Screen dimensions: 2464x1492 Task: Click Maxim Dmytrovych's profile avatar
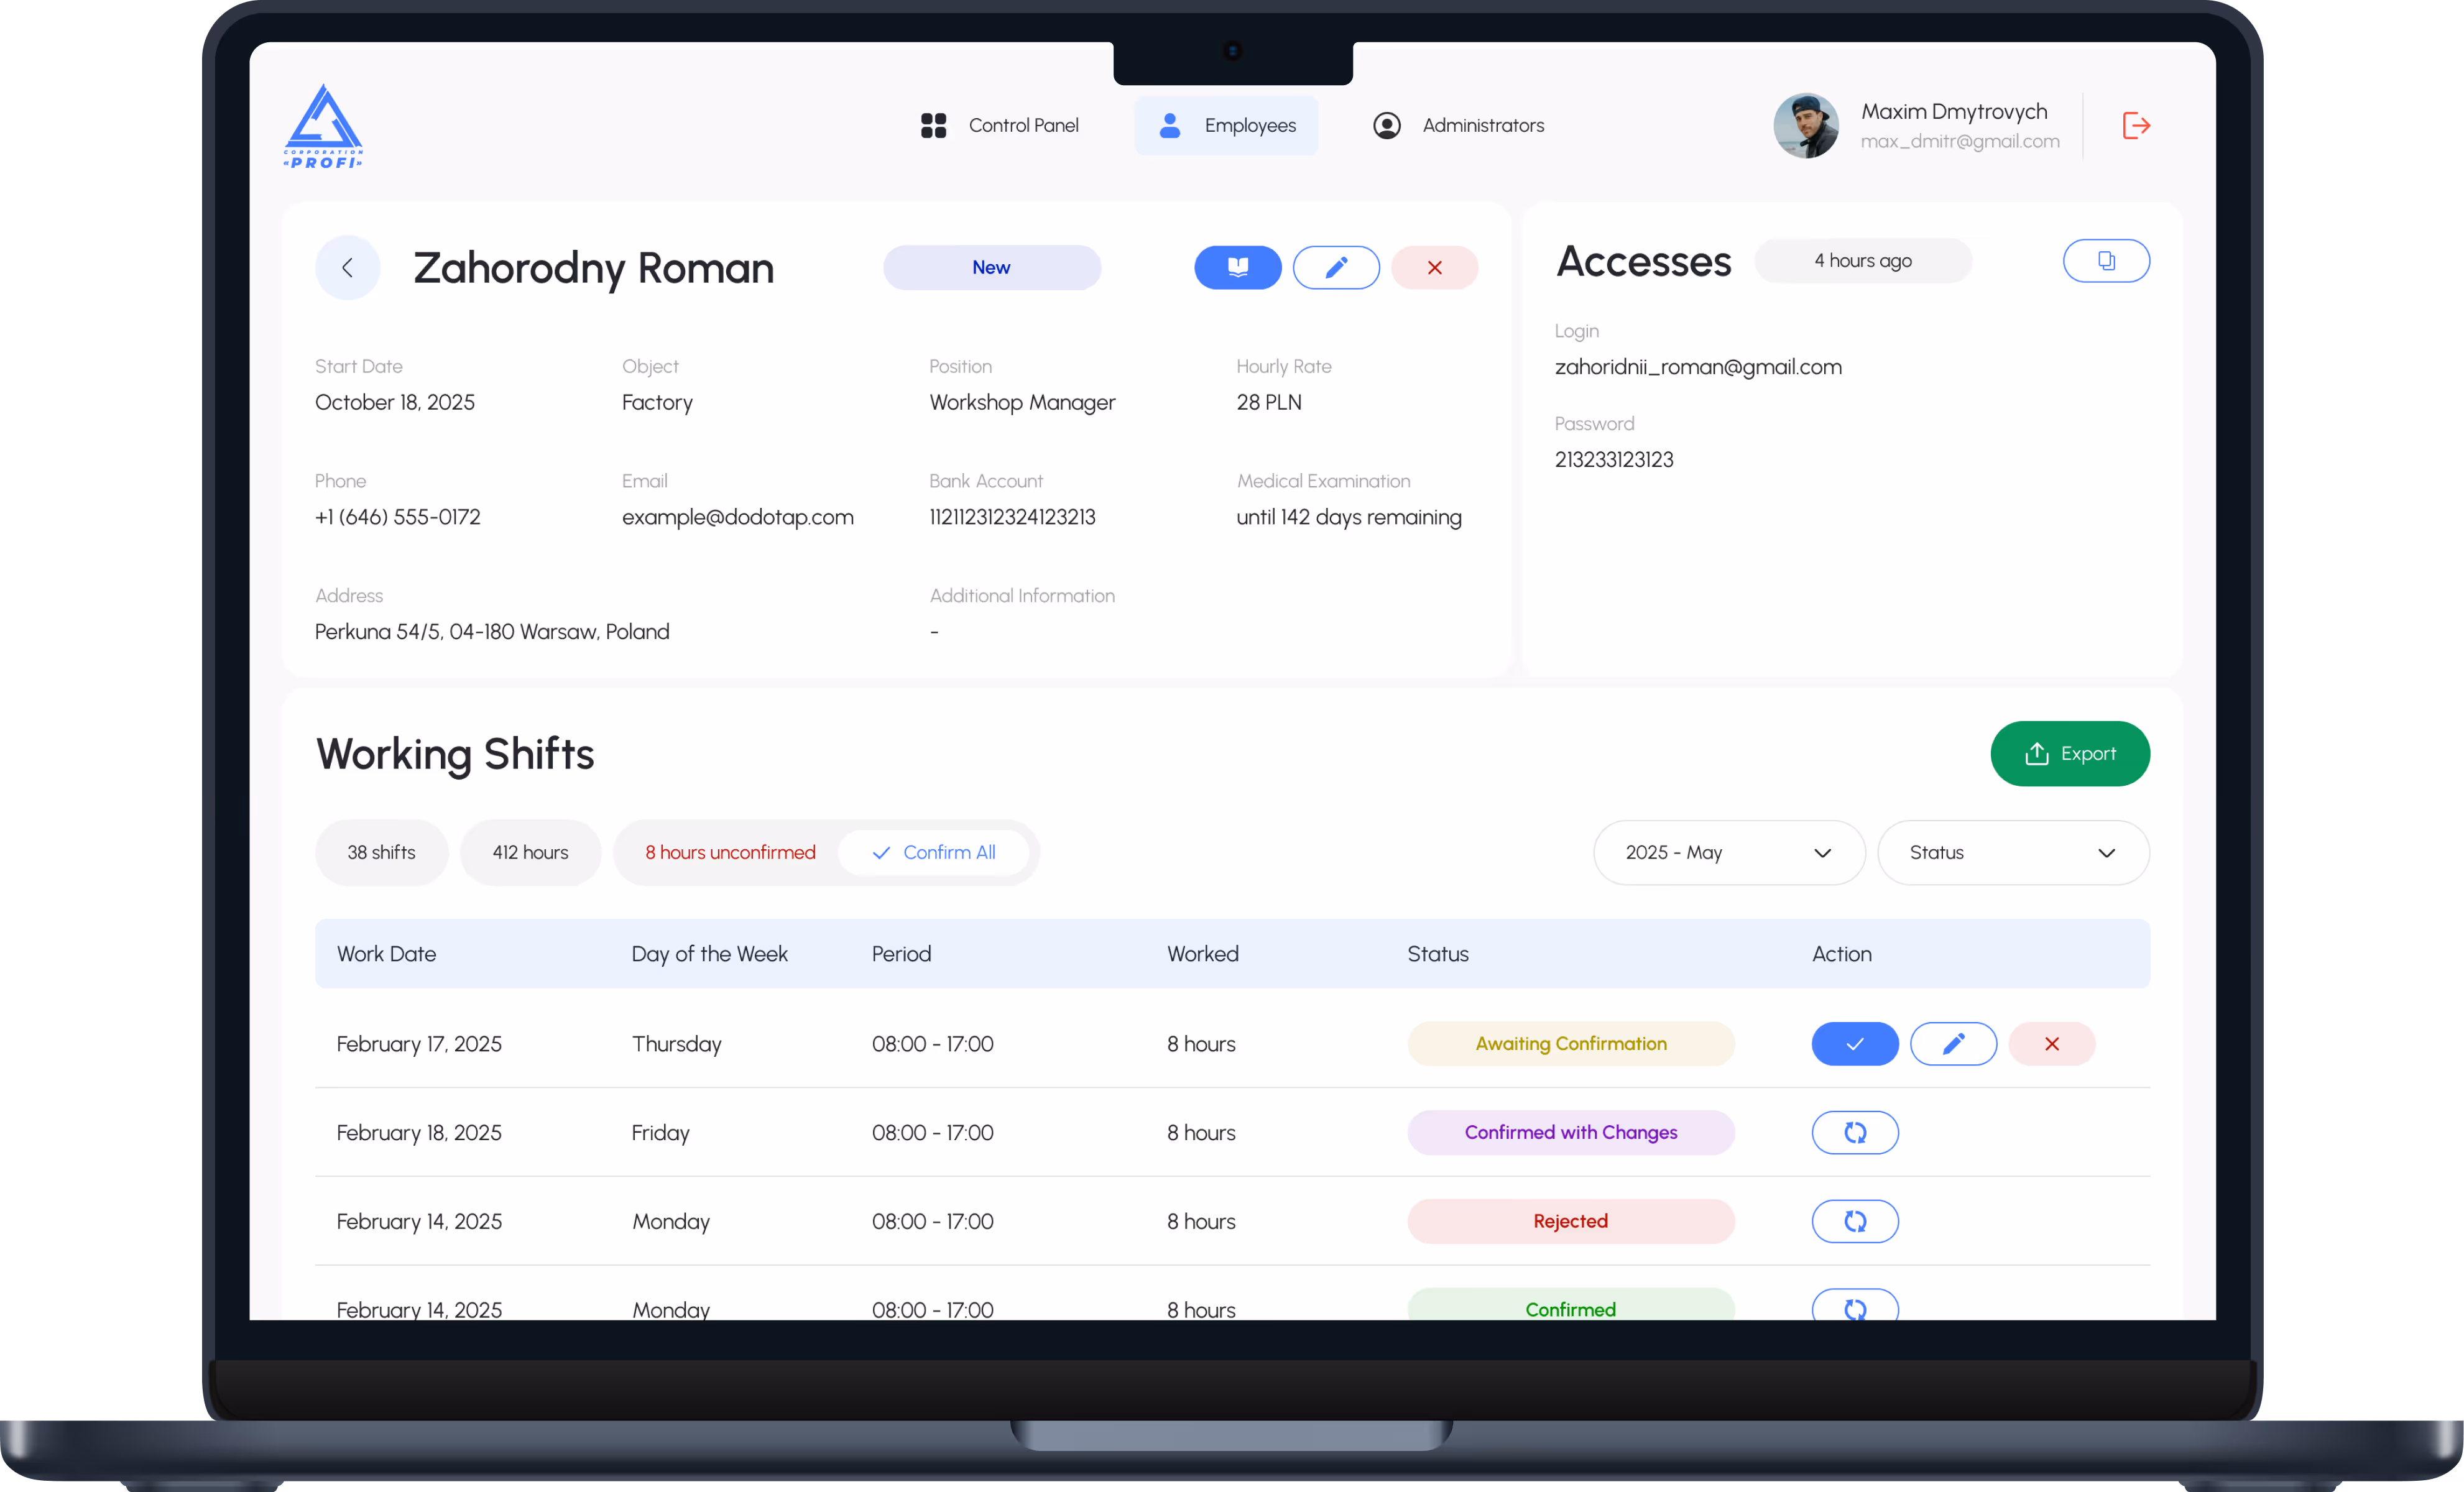coord(1805,125)
